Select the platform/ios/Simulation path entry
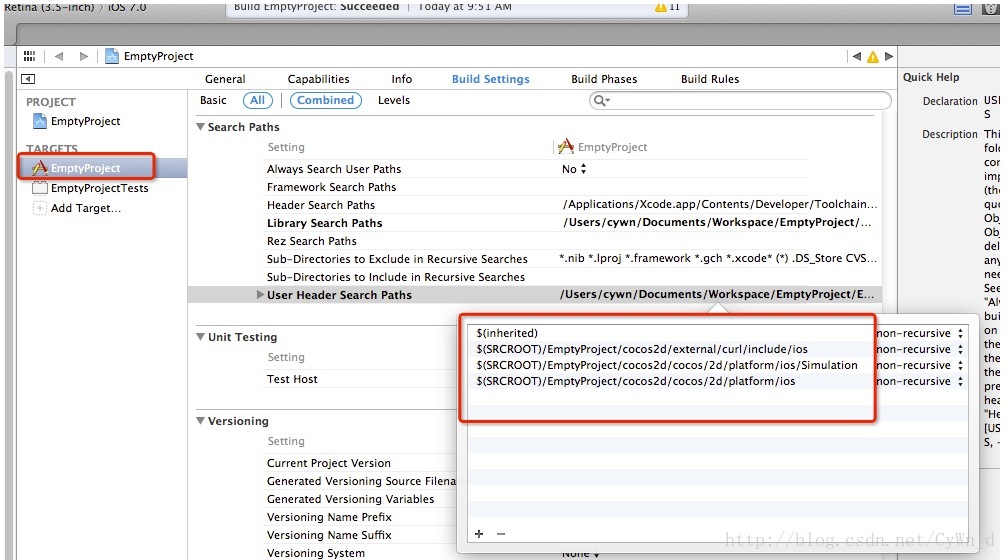 coord(667,365)
